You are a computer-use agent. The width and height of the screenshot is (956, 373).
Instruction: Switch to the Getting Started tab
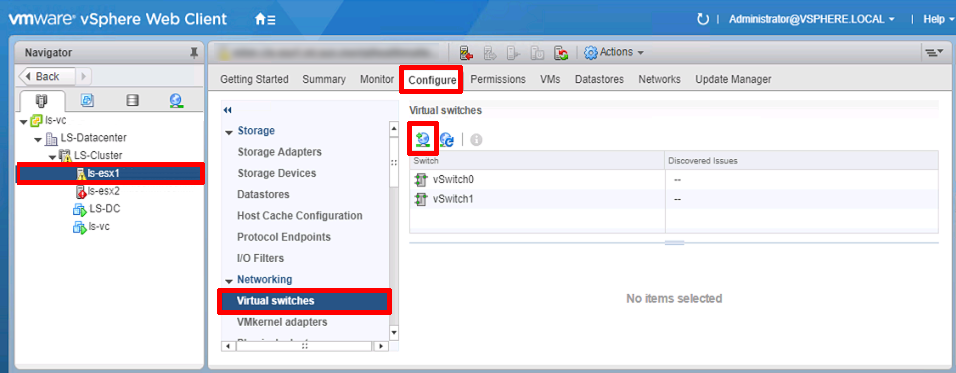(x=254, y=79)
